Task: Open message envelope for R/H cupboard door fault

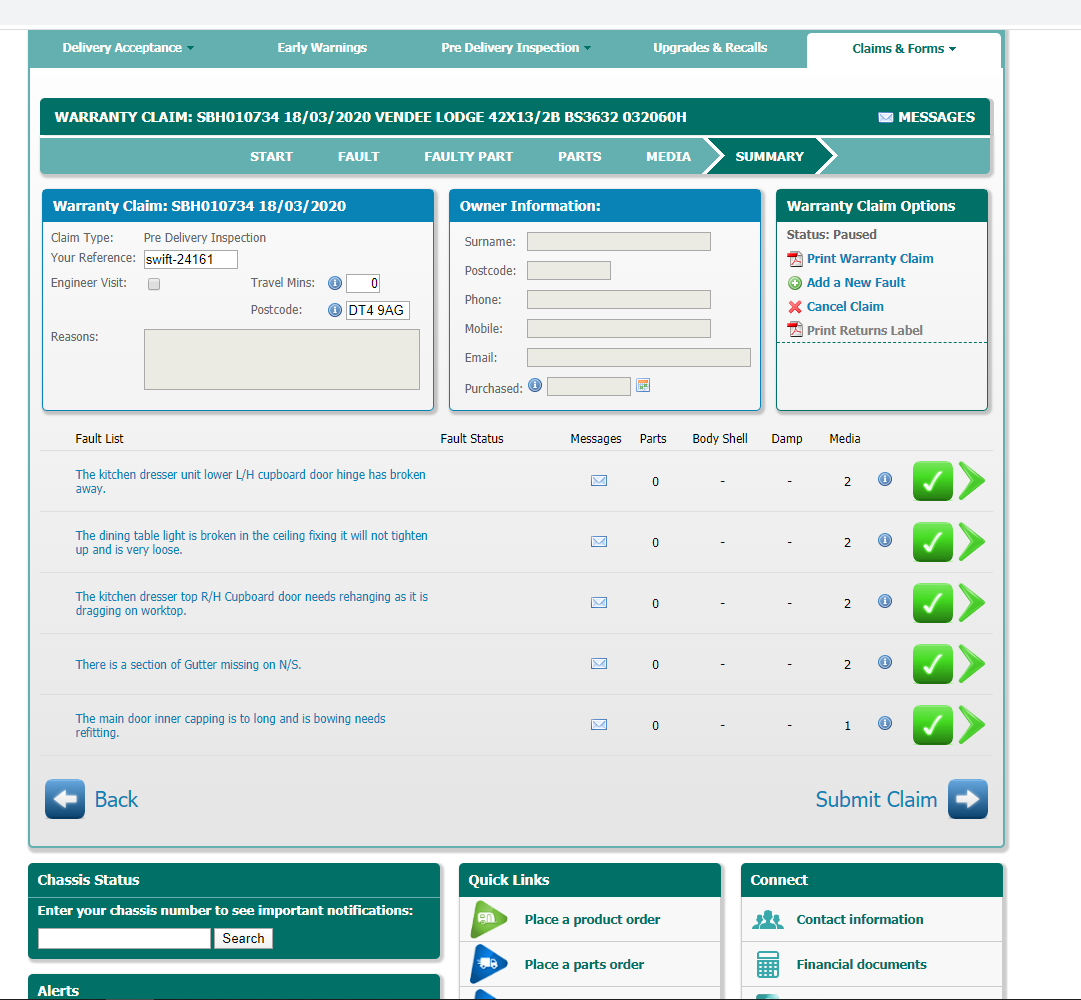Action: (x=599, y=603)
